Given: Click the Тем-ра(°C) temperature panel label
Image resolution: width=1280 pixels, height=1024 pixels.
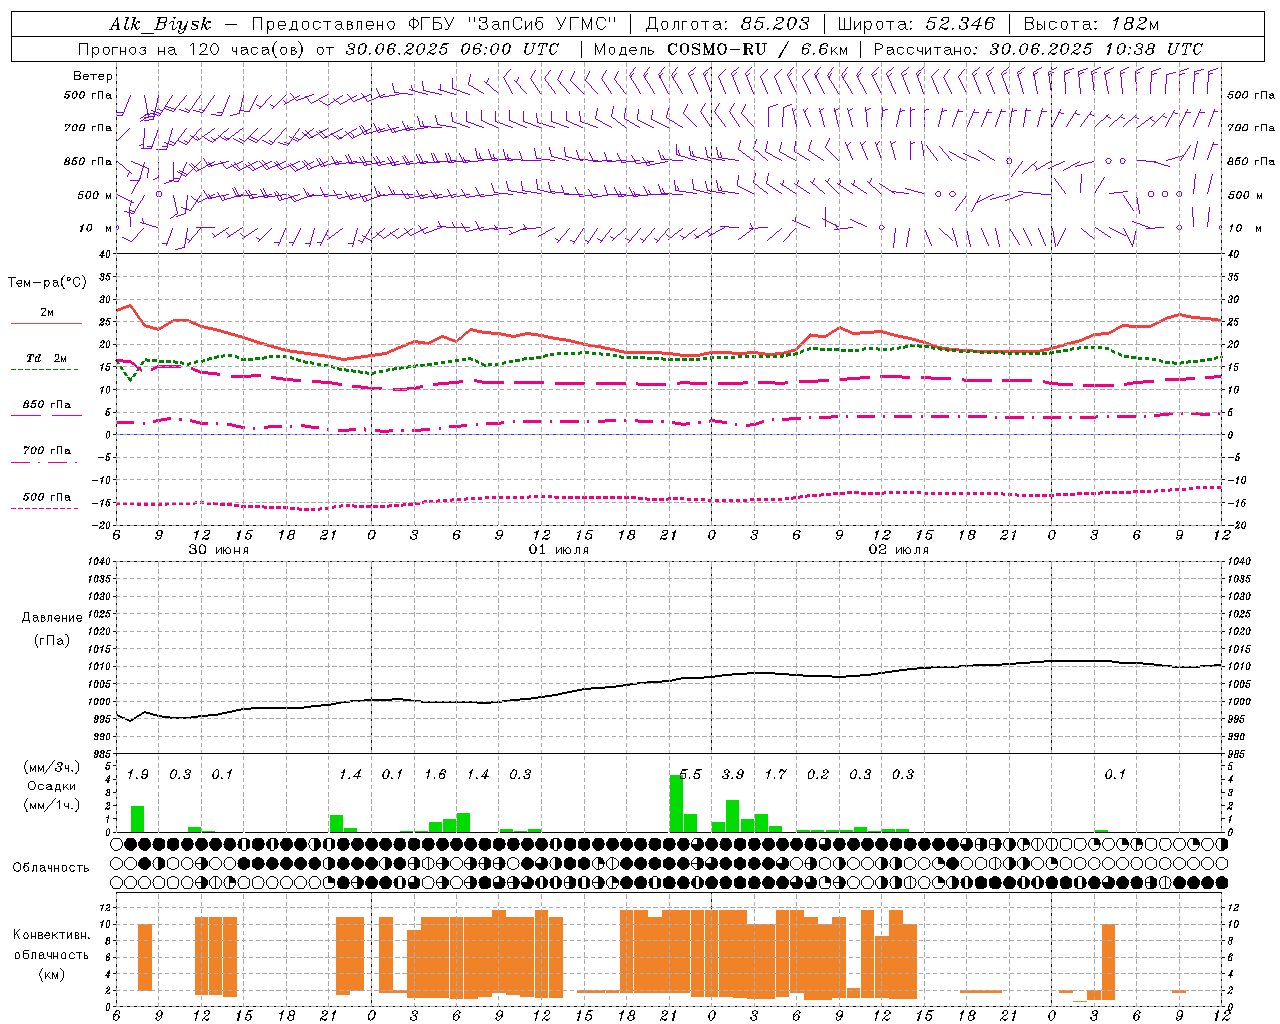Looking at the screenshot, I should tap(47, 283).
